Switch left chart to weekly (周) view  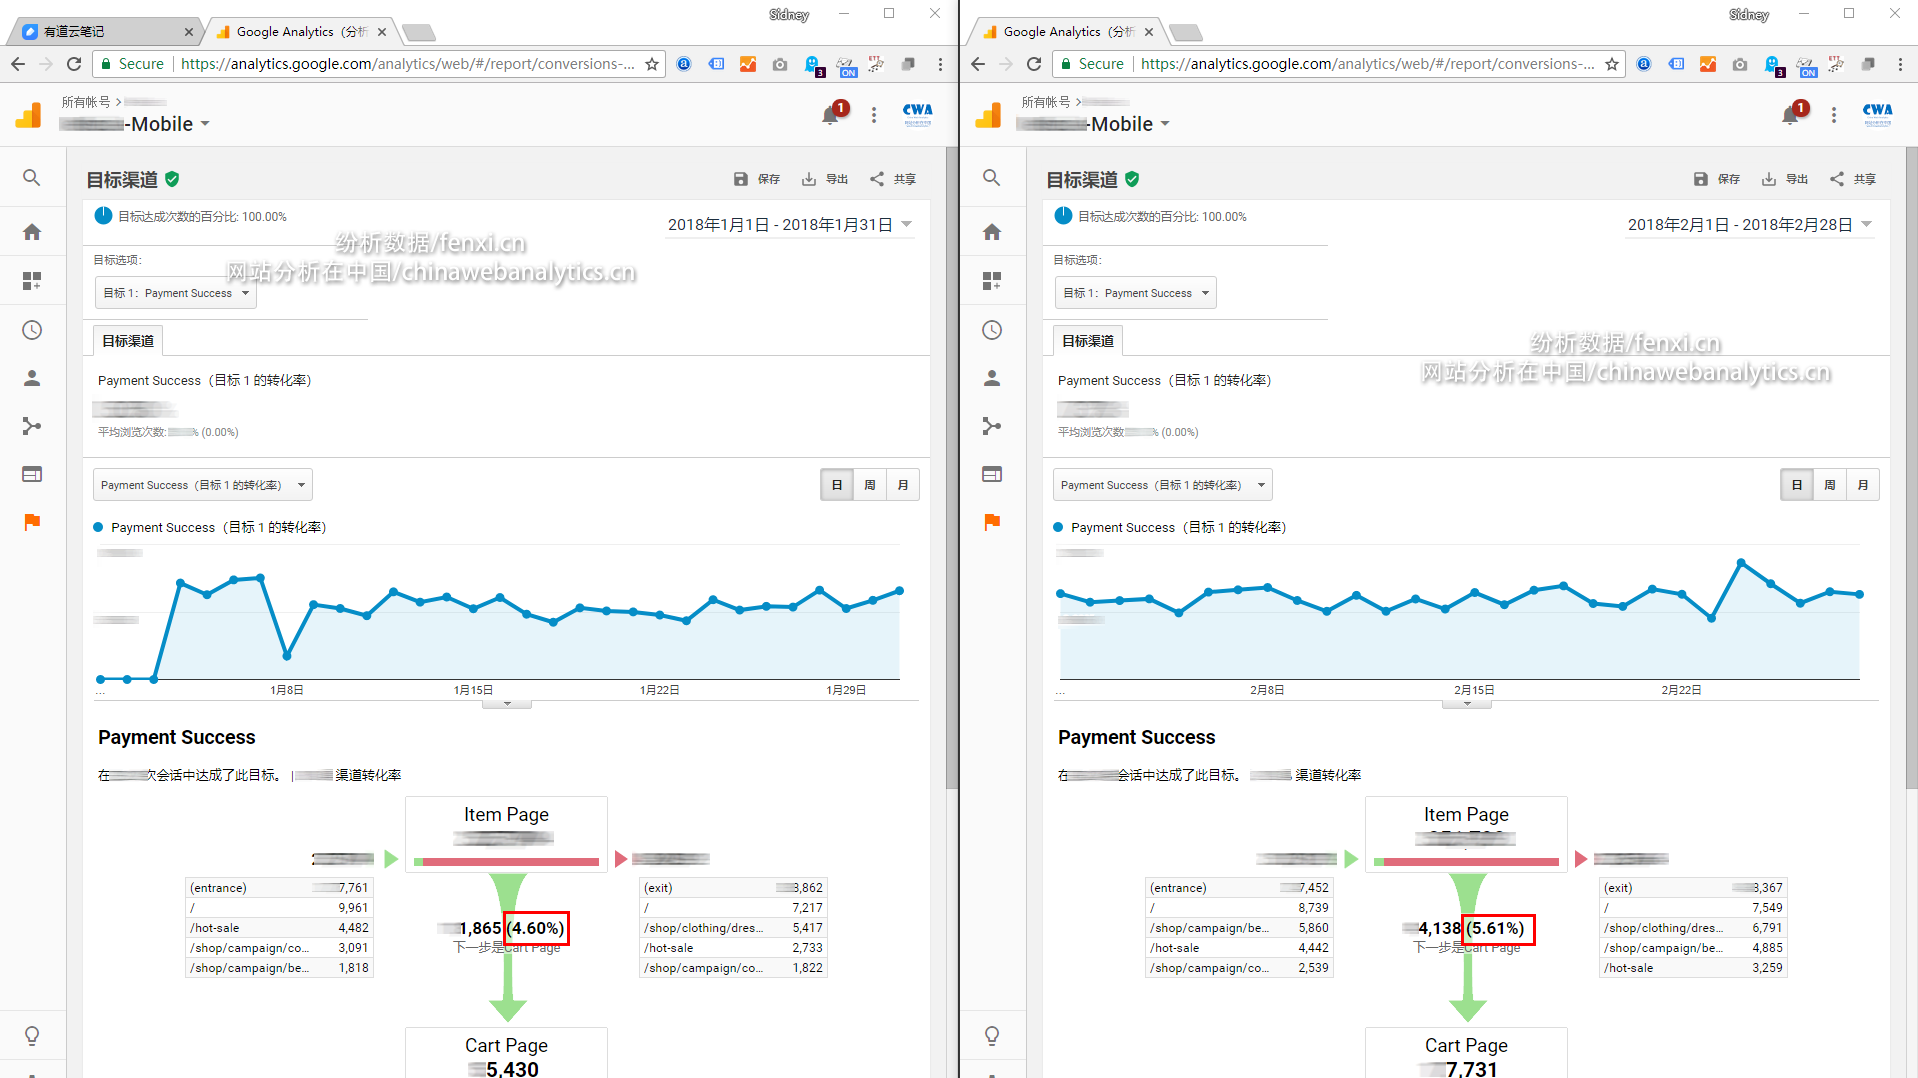(x=870, y=485)
